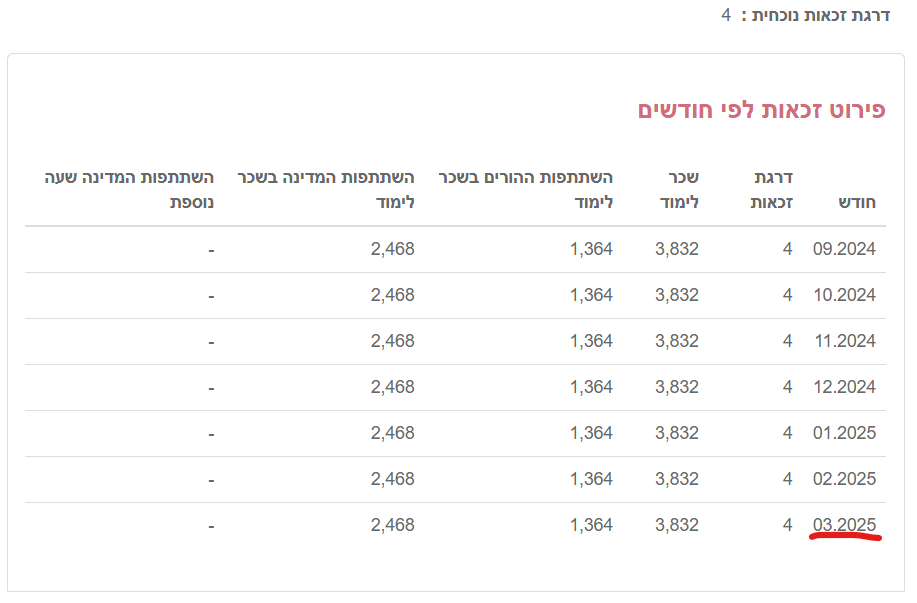Select entitlement level 4 in the 11.2024 row
This screenshot has height=603, width=917.
pyautogui.click(x=788, y=341)
